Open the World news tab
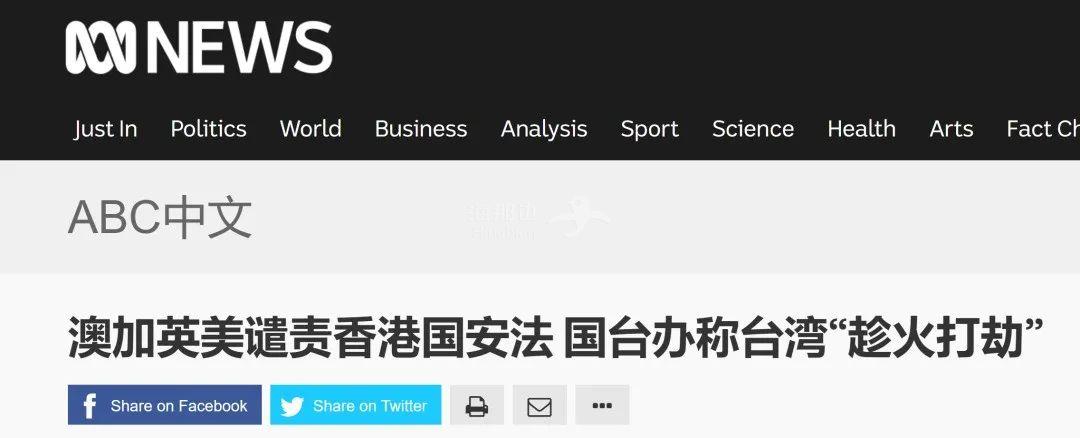The image size is (1080, 438). 311,129
